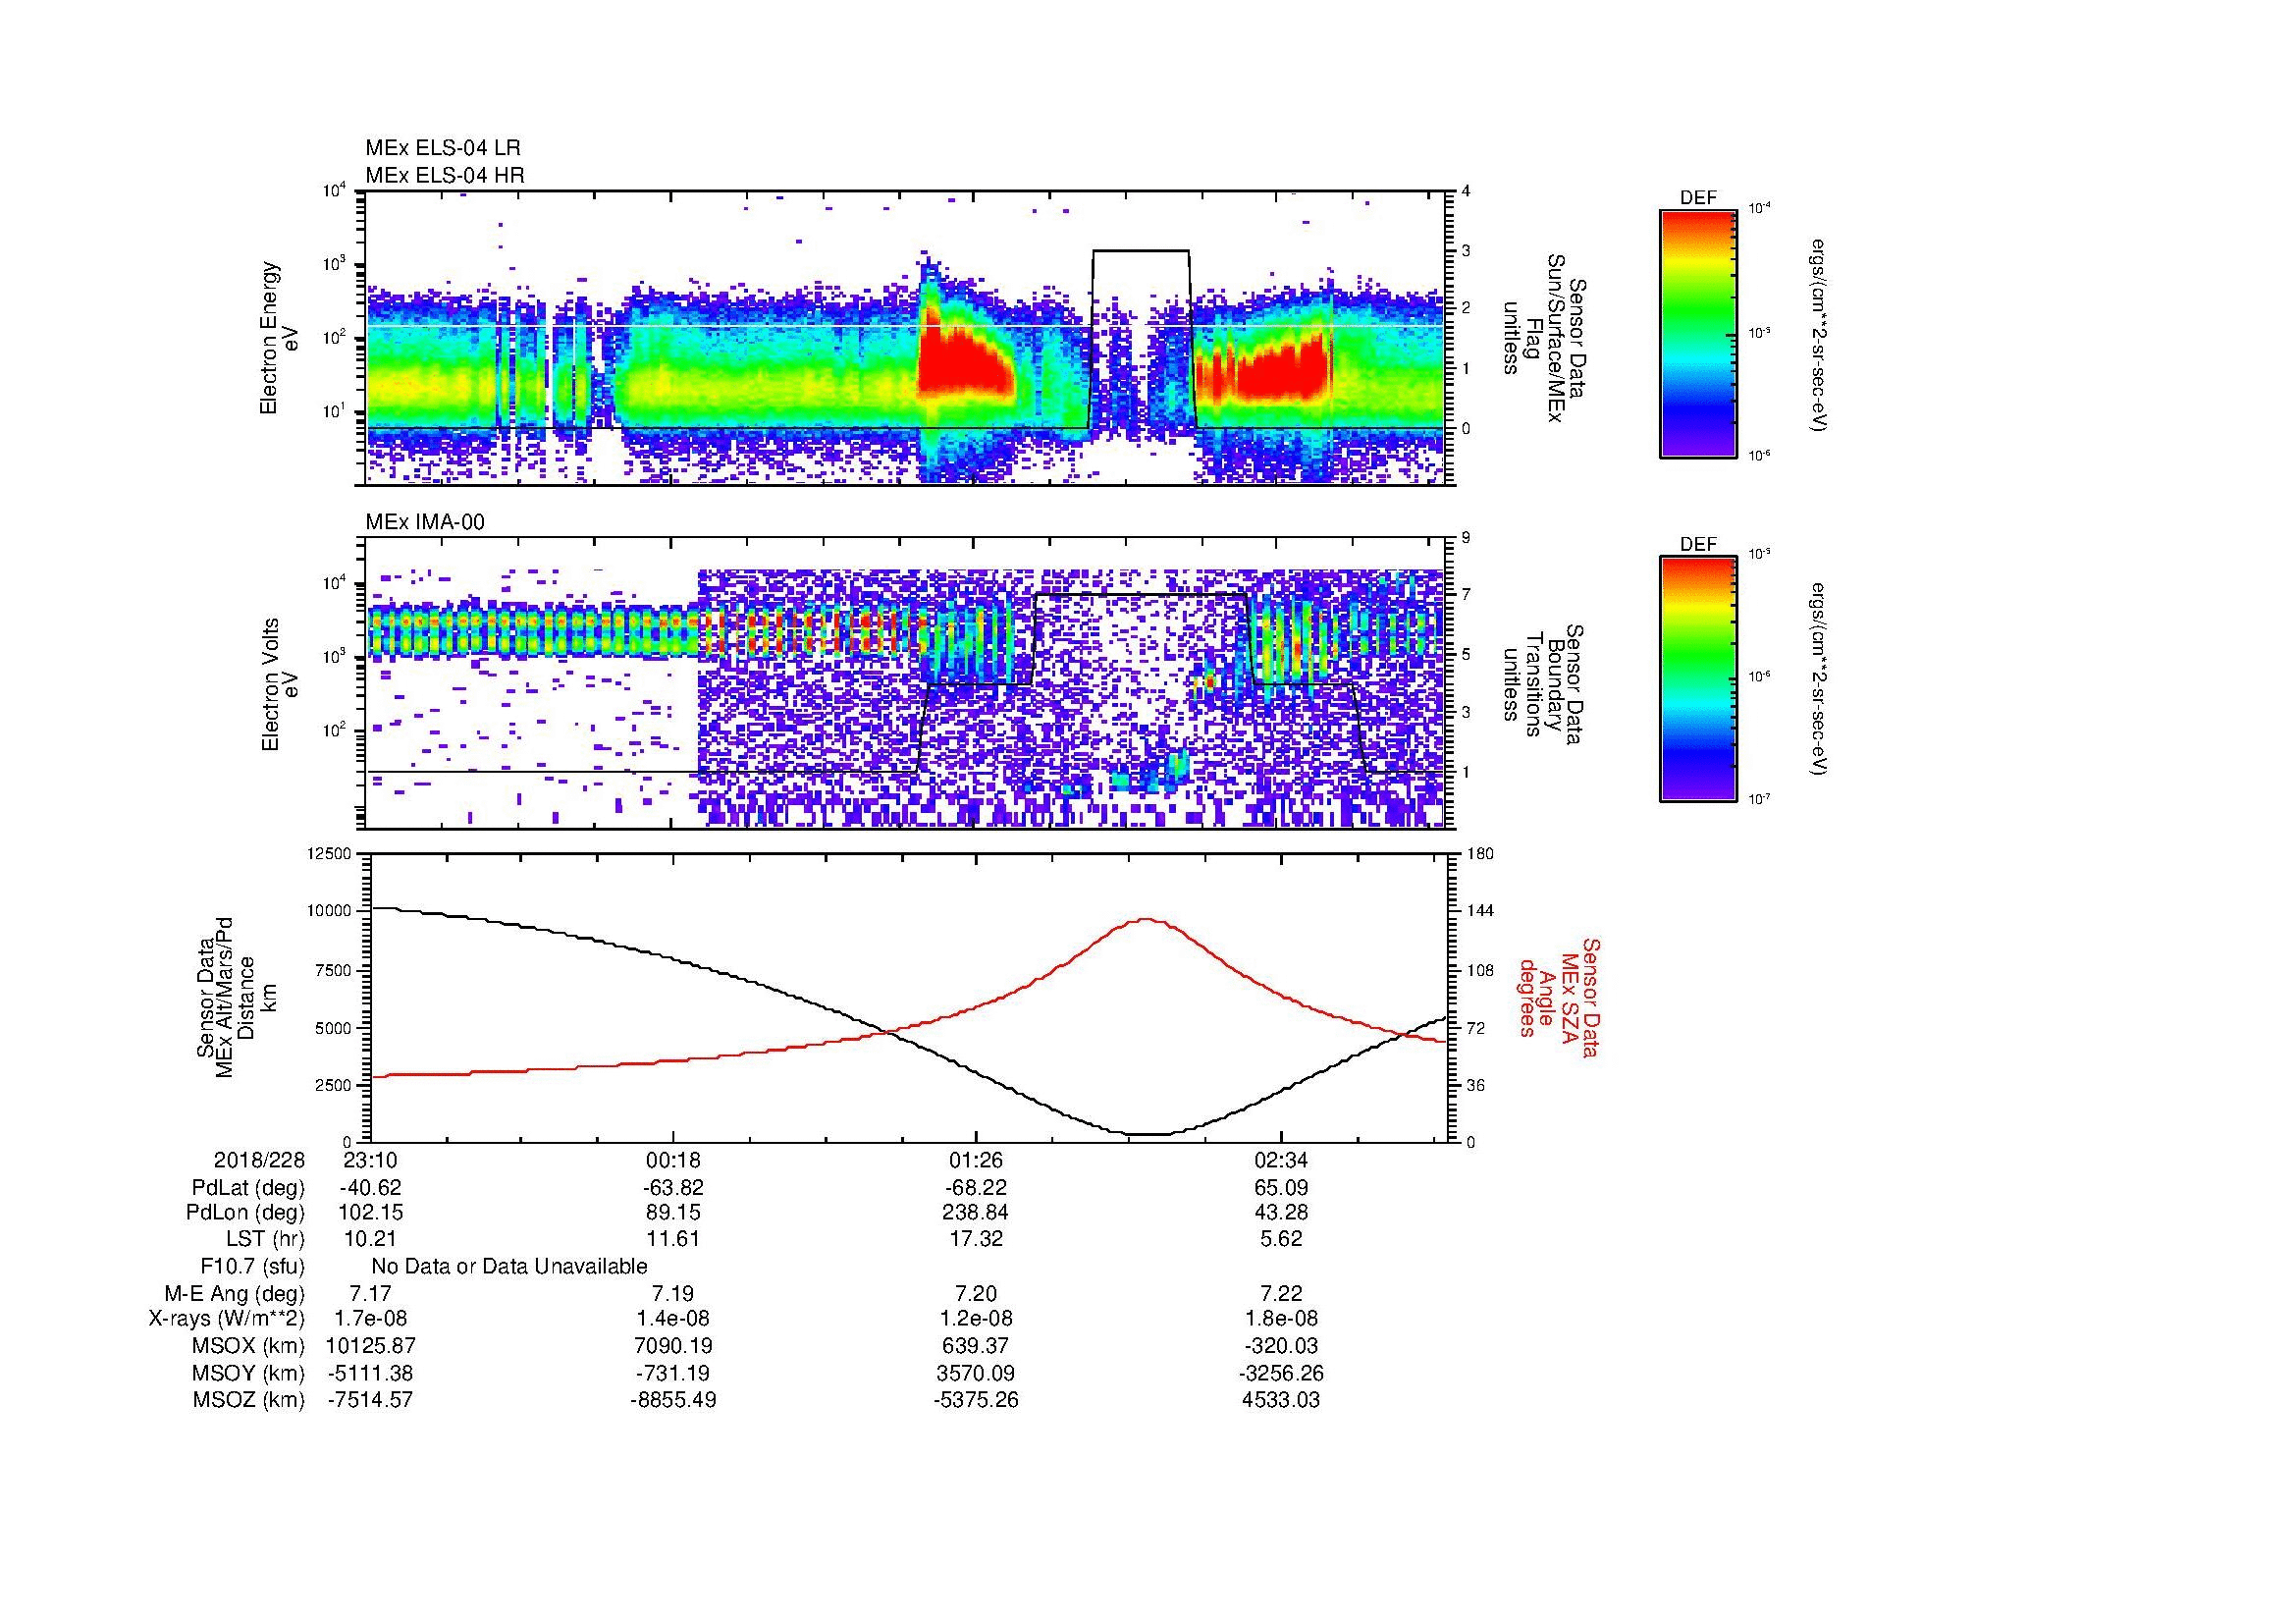Click the M-E Ang value 7.19

(x=674, y=1294)
